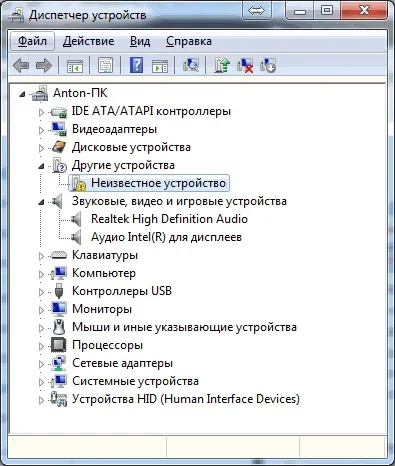Click the Disable device down-arrow icon
This screenshot has height=466, width=395.
pos(268,65)
